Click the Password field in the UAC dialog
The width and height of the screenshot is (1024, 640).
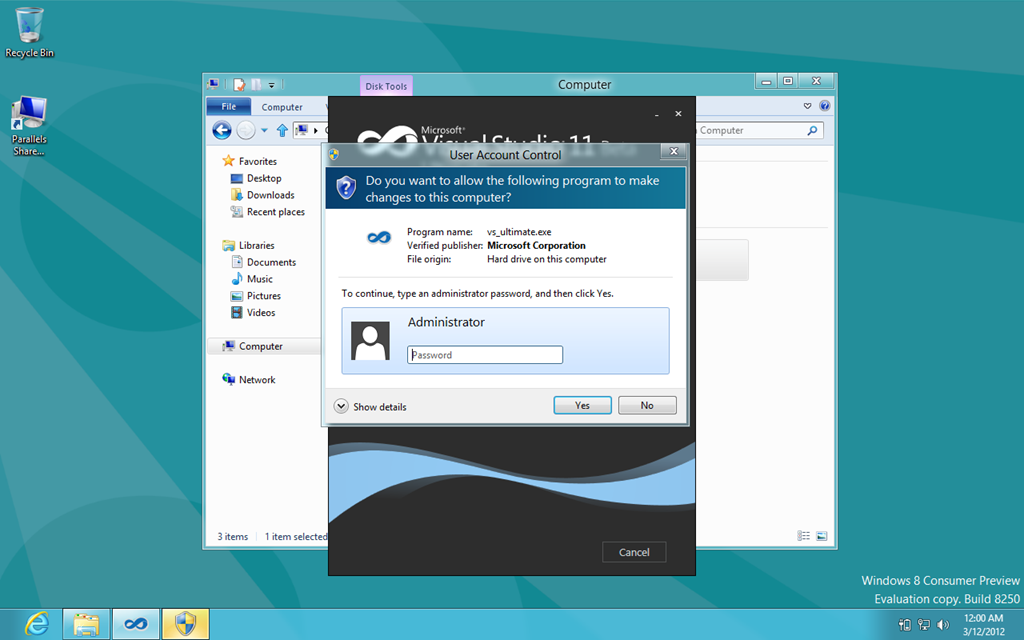(x=485, y=355)
